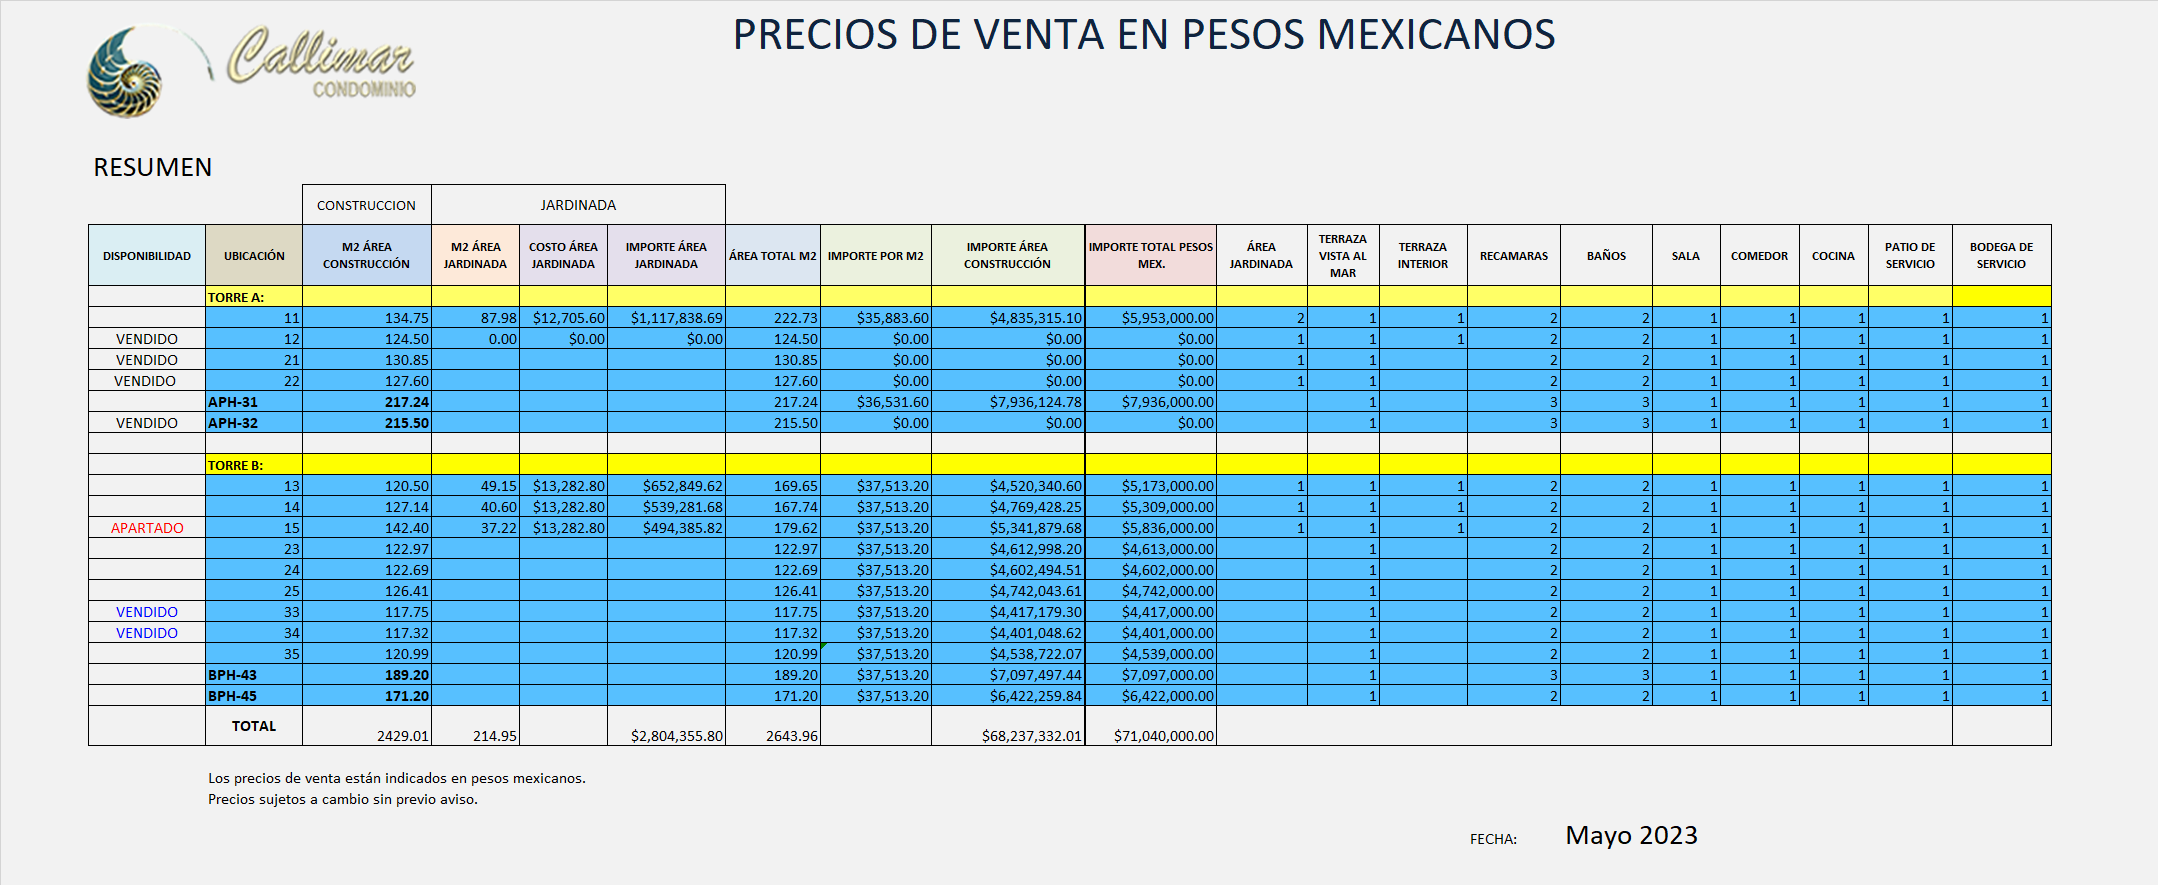The height and width of the screenshot is (885, 2158).
Task: Click the Mayo 2023 date value
Action: click(x=1631, y=835)
